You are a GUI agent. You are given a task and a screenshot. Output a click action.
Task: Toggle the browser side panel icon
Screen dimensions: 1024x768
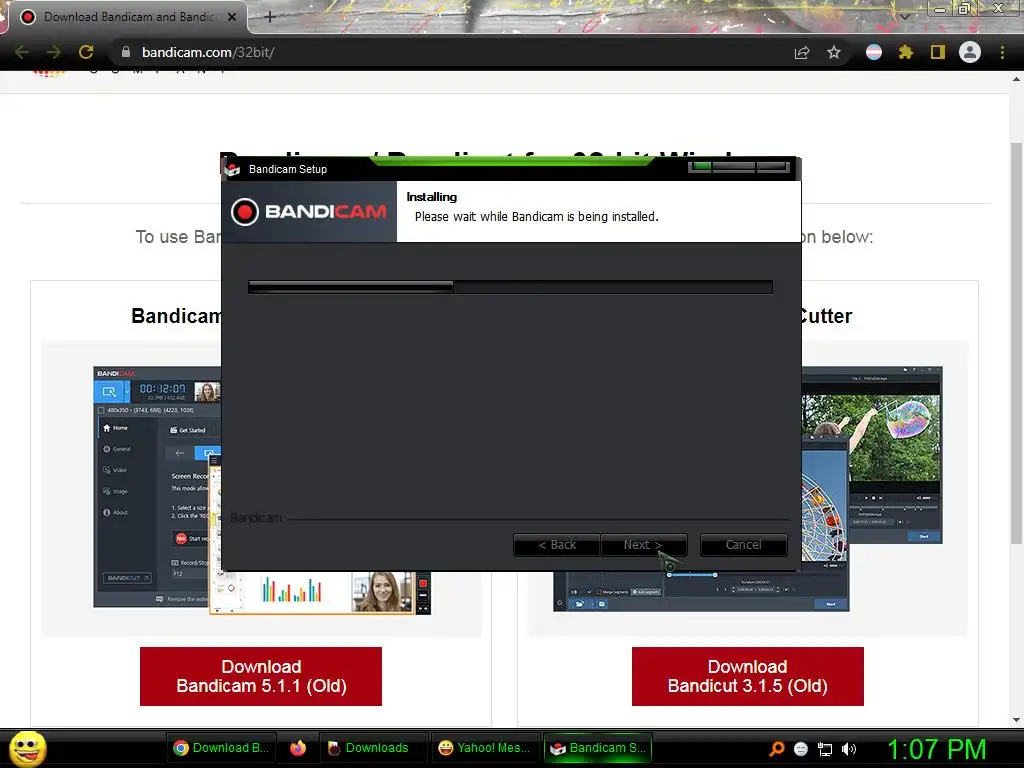click(x=938, y=52)
